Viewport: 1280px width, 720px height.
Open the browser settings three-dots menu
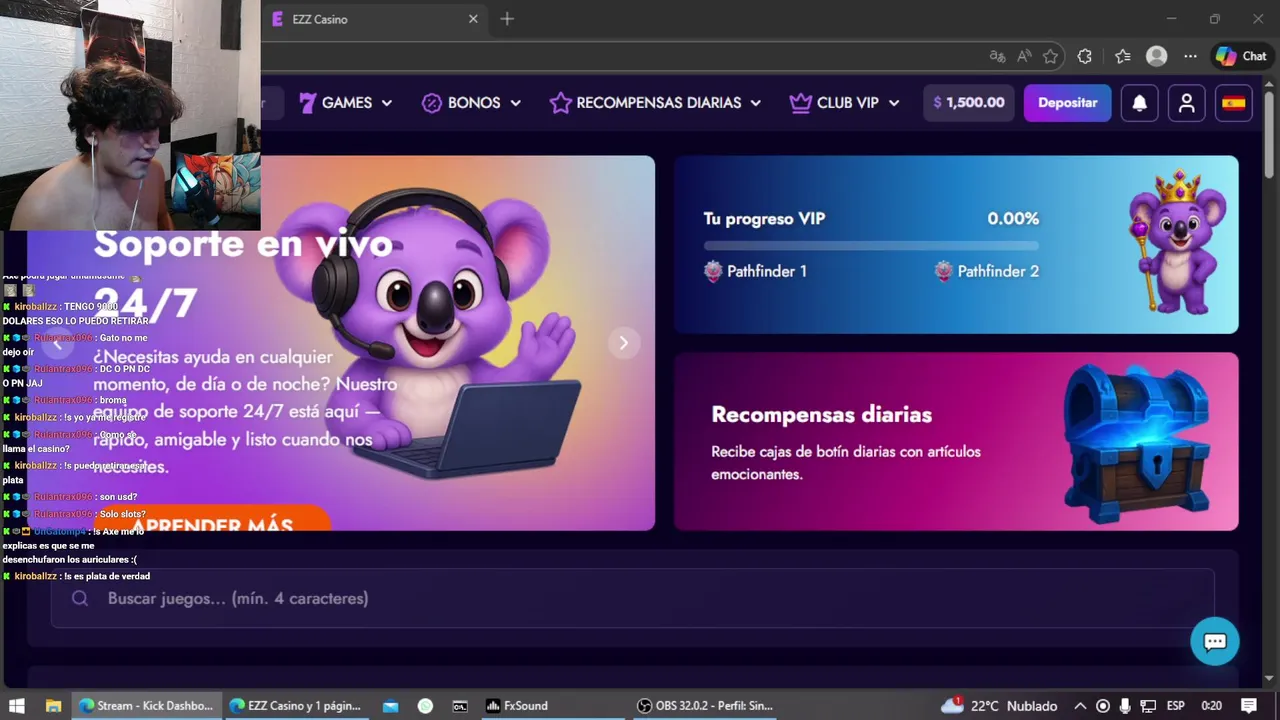pyautogui.click(x=1190, y=57)
